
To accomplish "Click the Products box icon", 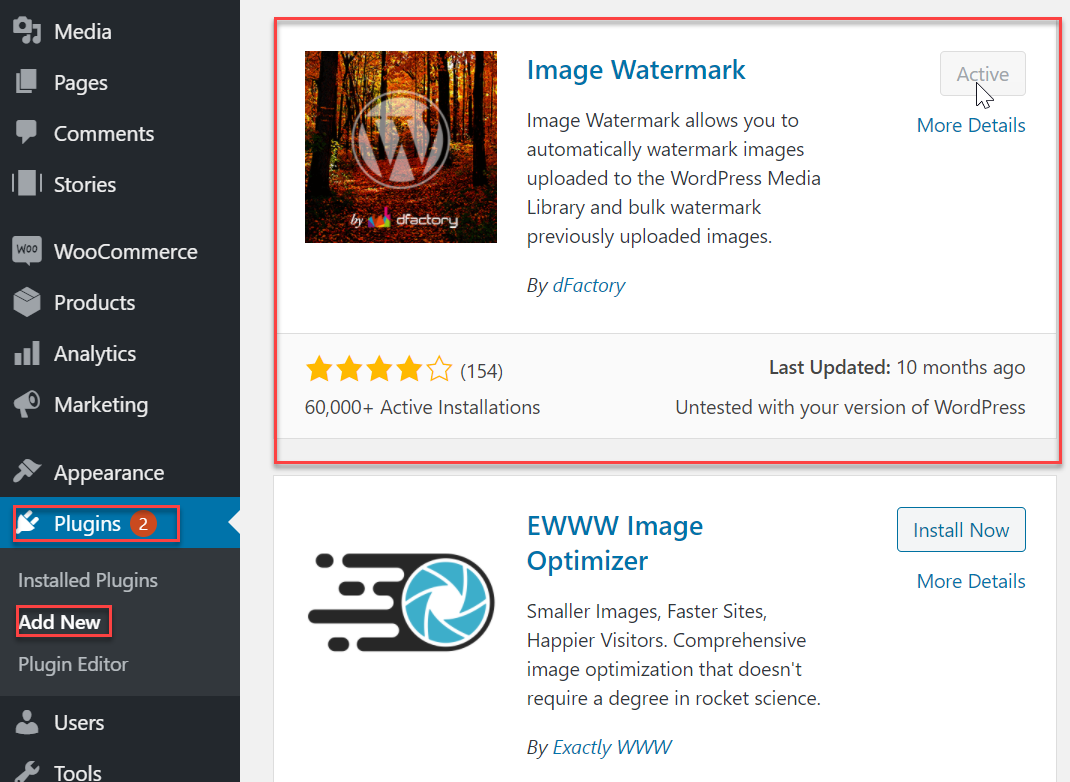I will click(x=26, y=302).
